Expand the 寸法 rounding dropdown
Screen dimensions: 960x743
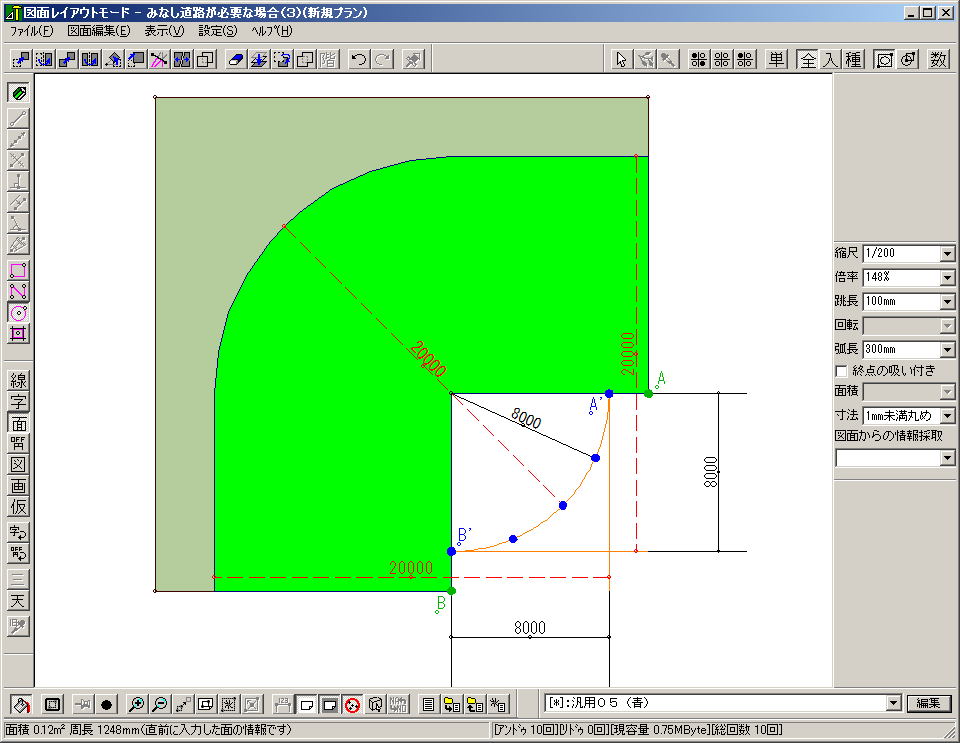coord(947,416)
